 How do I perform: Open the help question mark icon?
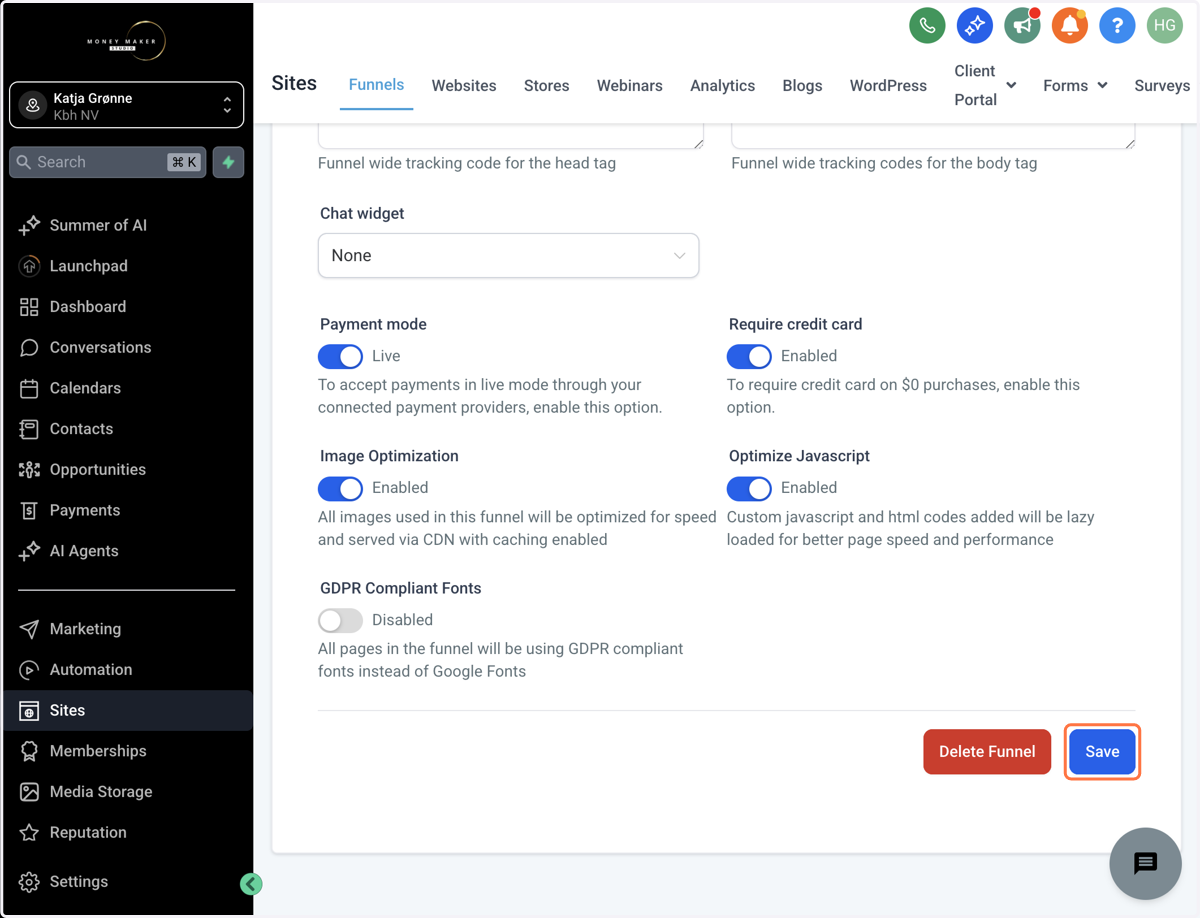coord(1117,26)
